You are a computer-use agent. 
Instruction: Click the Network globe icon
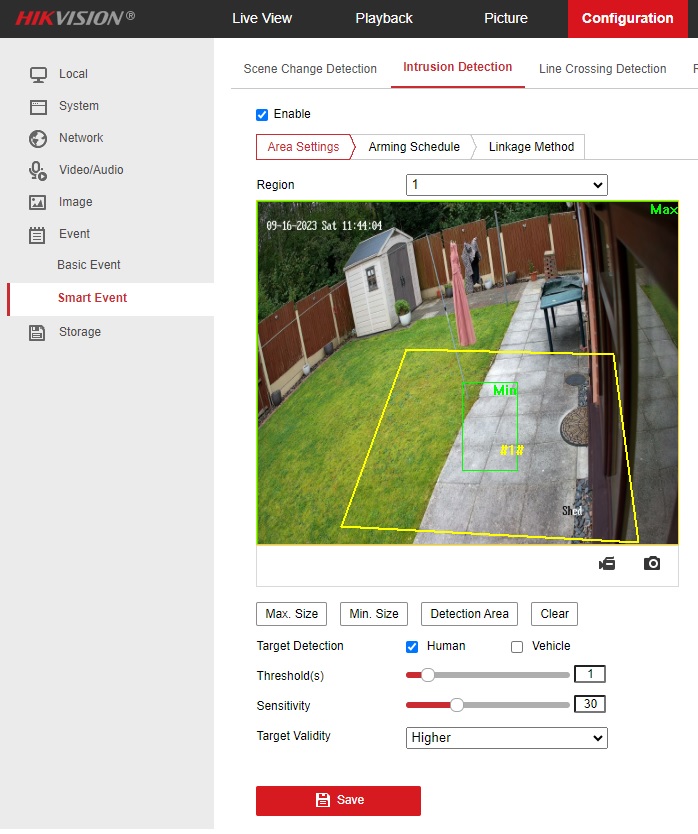38,138
